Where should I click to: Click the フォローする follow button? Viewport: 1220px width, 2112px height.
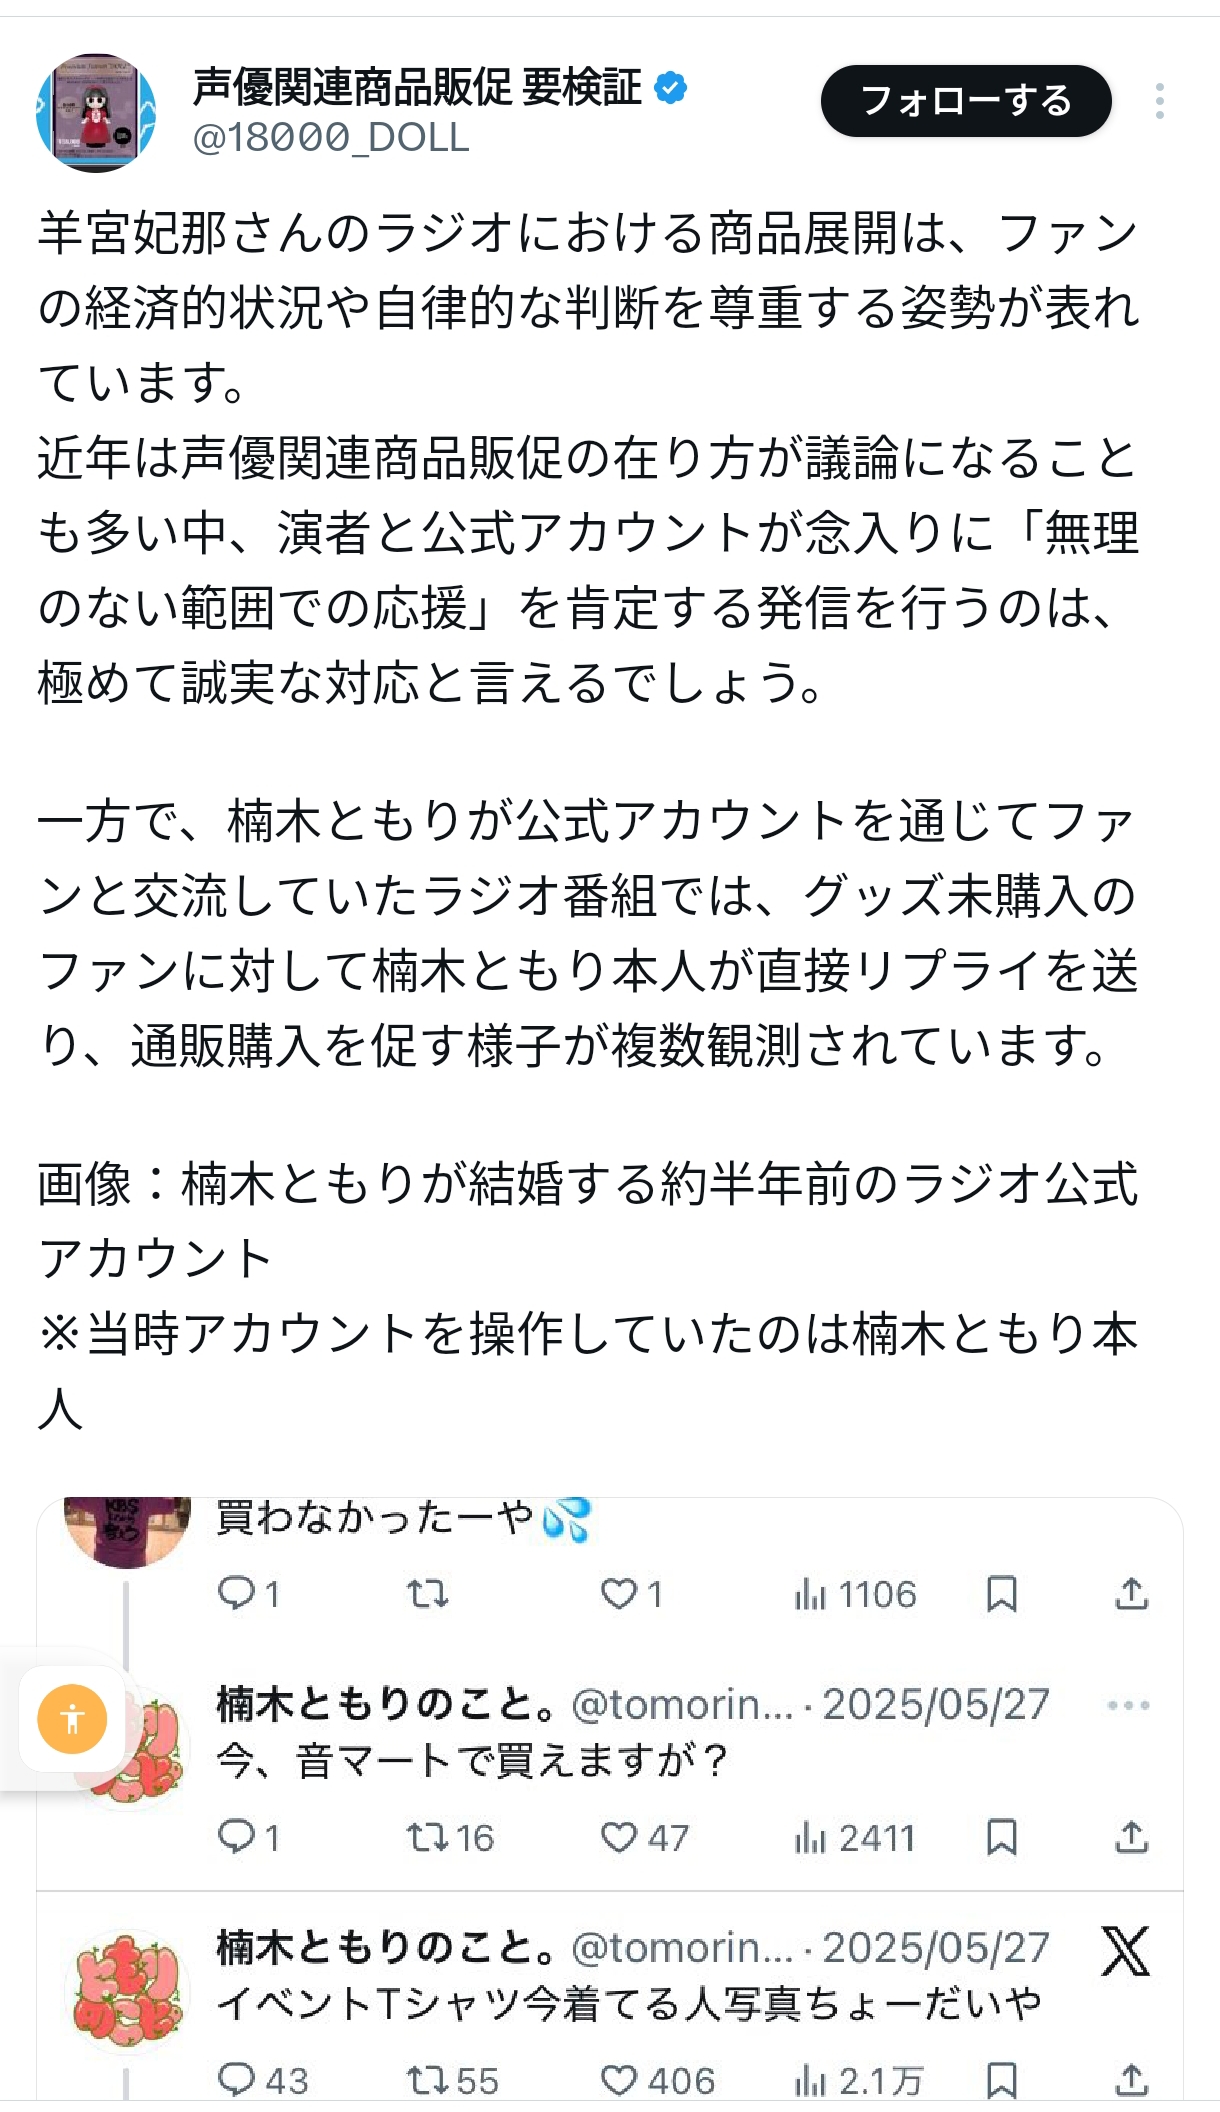pyautogui.click(x=965, y=101)
